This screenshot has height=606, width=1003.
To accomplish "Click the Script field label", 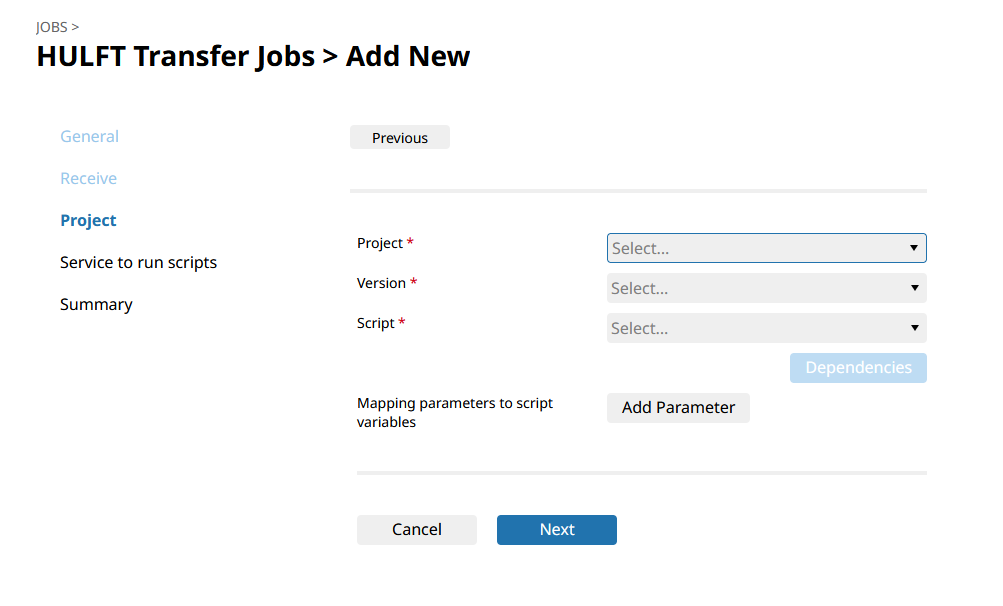I will click(375, 324).
